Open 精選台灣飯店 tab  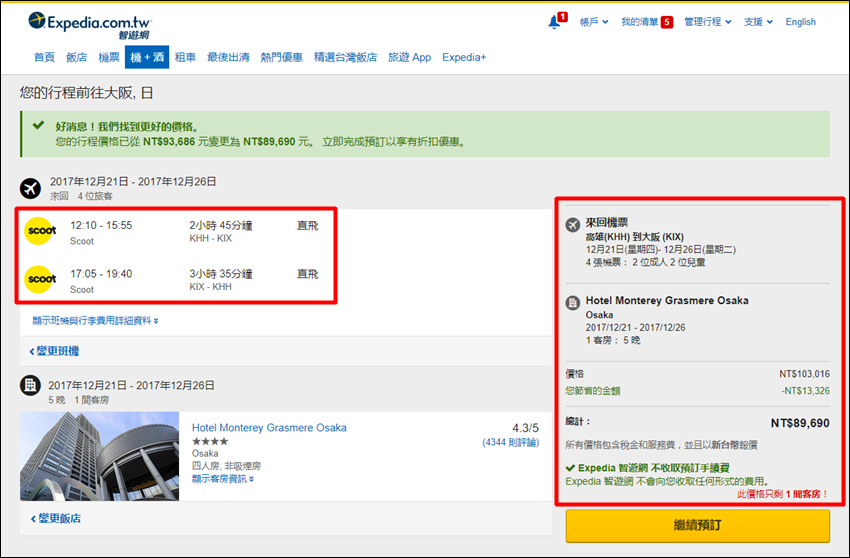tap(345, 57)
